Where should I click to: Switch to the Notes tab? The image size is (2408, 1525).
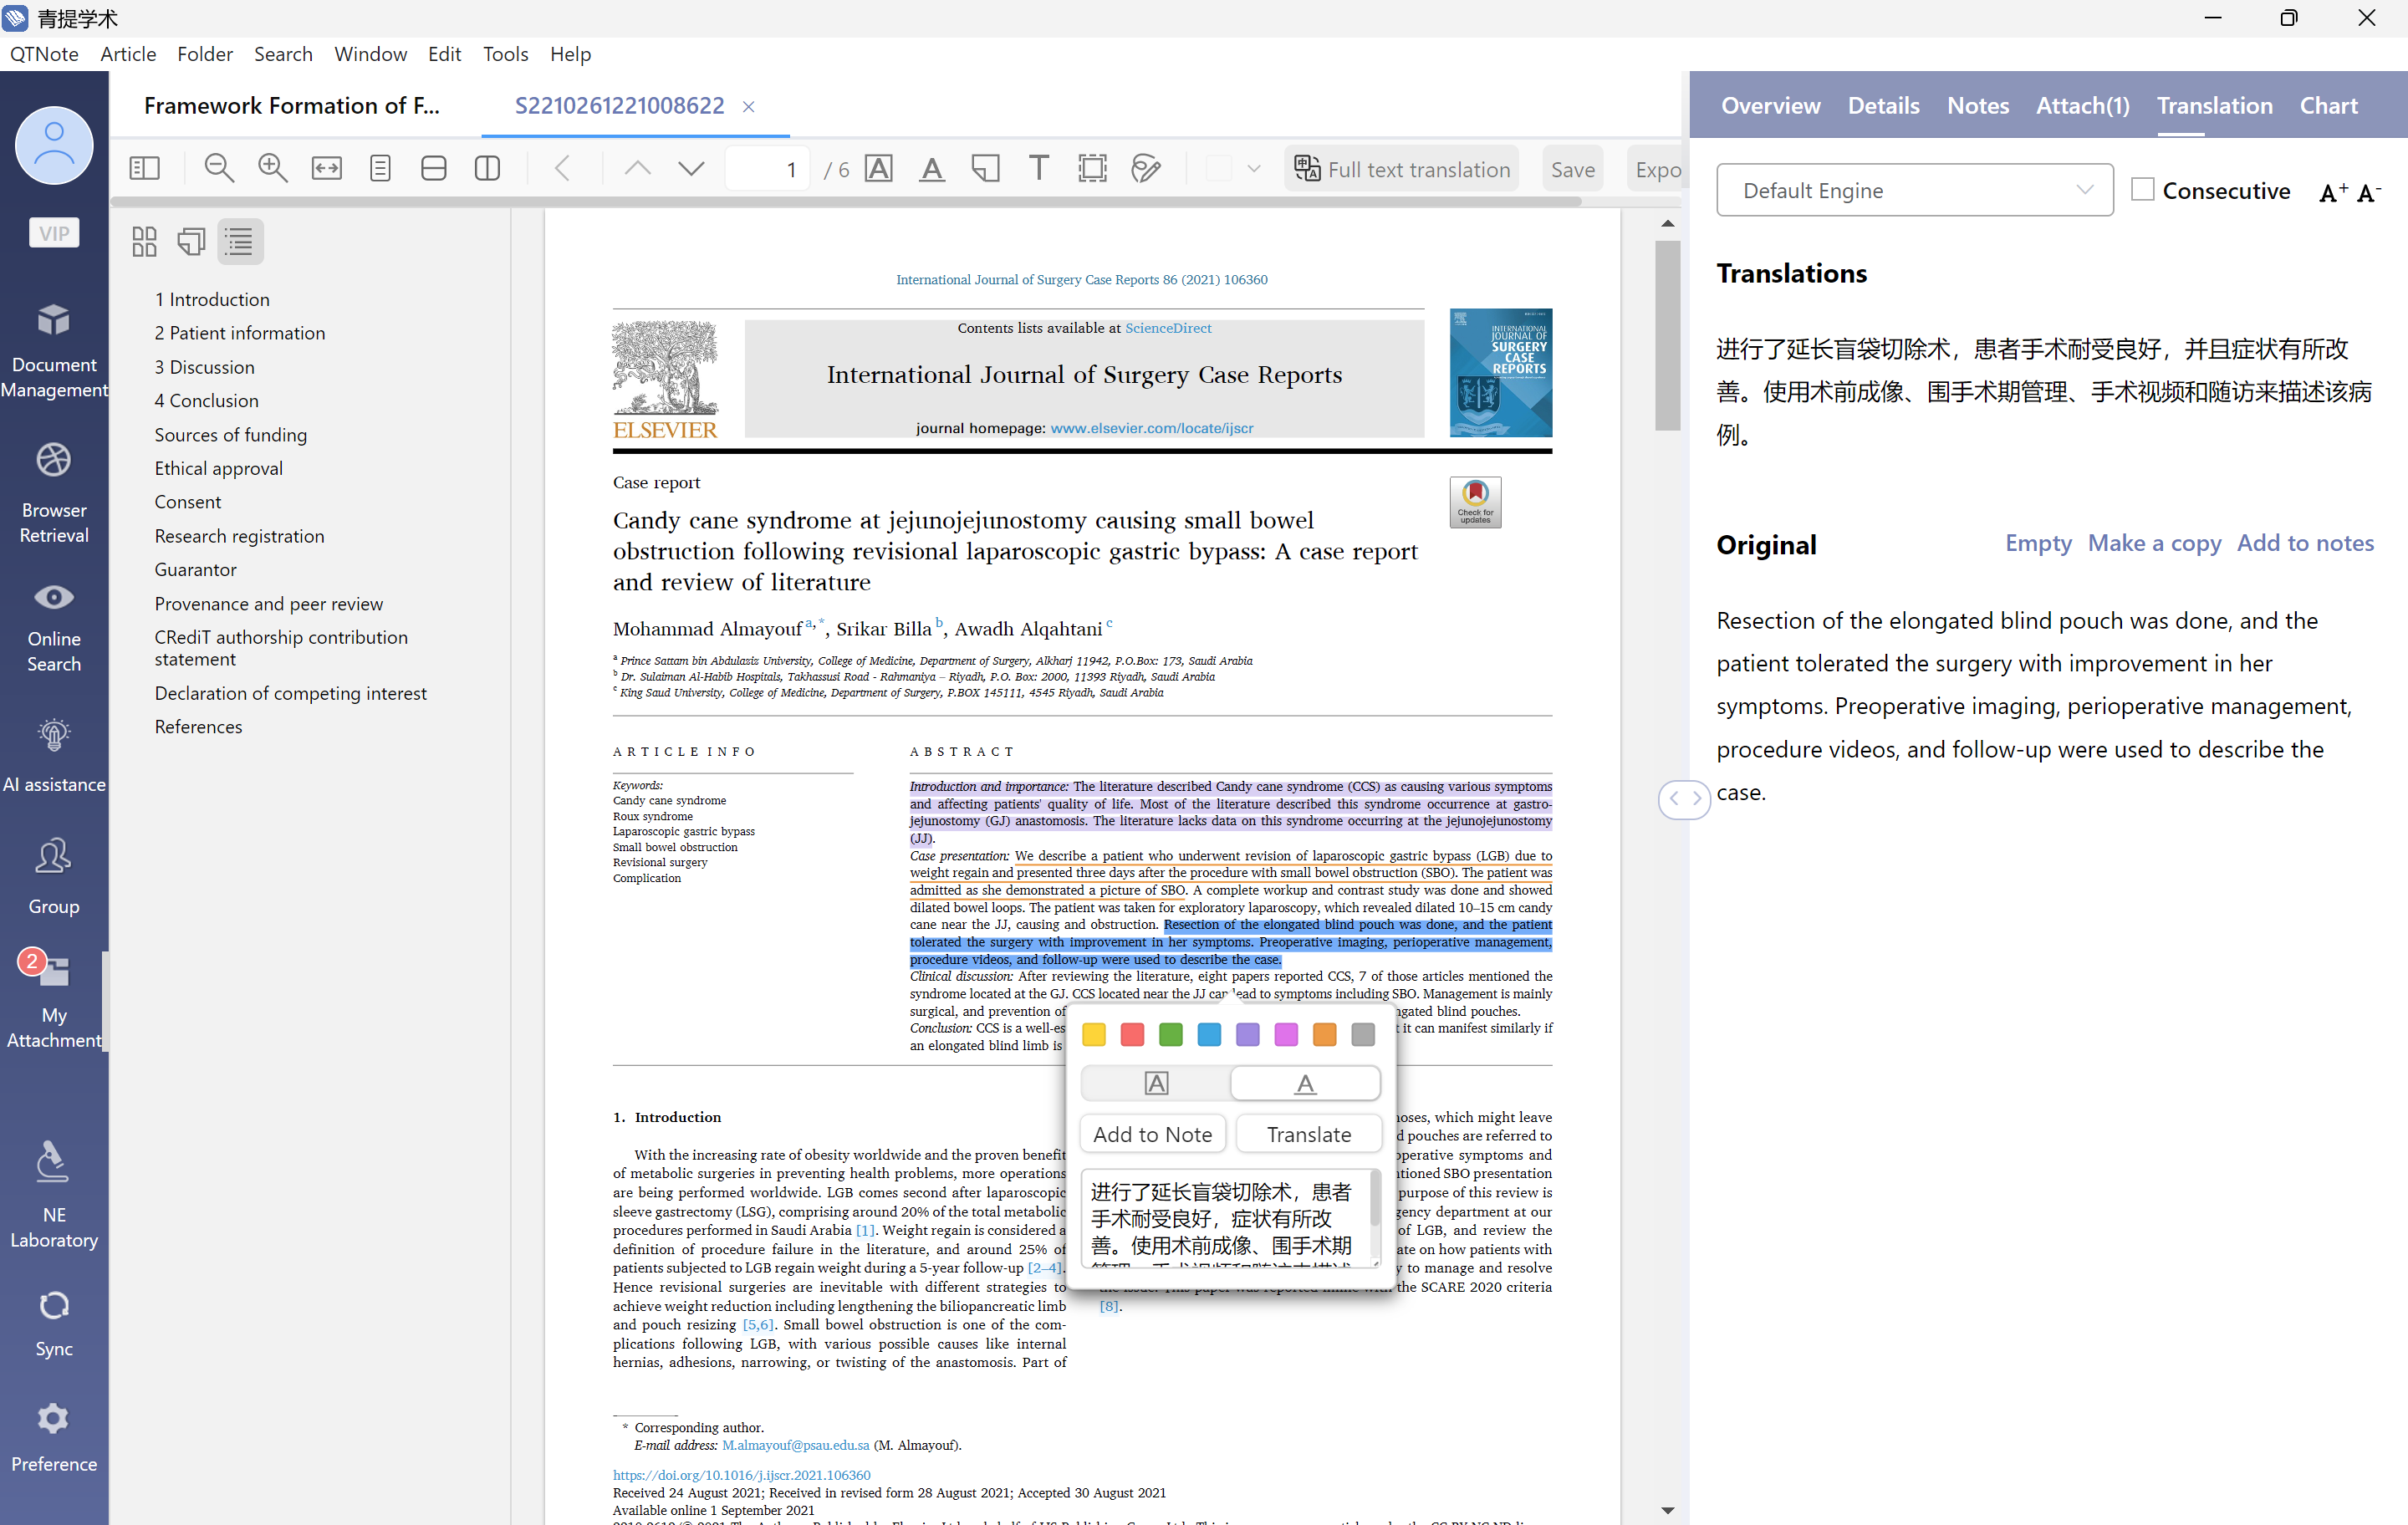tap(1978, 105)
